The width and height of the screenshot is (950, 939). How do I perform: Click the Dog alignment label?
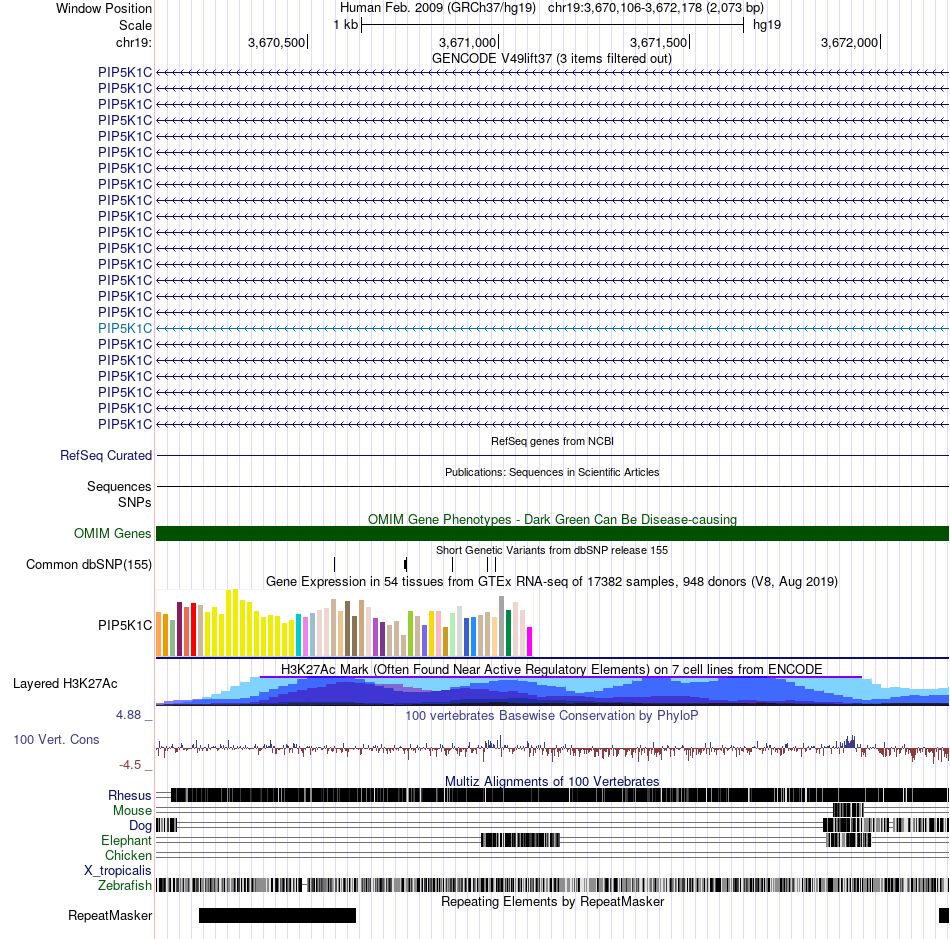tap(140, 825)
